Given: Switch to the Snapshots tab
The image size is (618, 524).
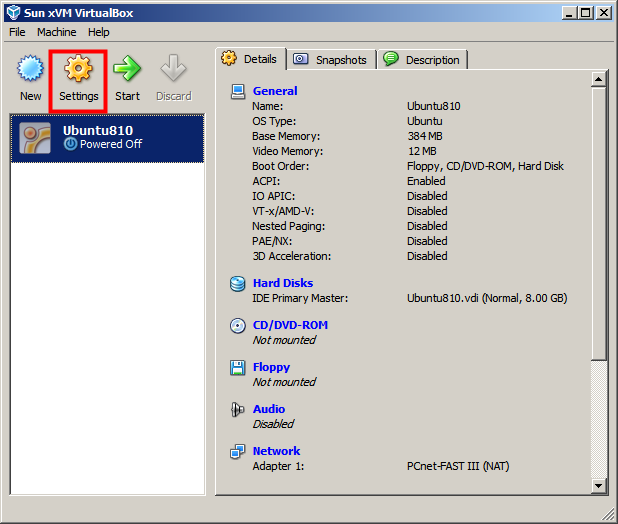Looking at the screenshot, I should tap(331, 59).
